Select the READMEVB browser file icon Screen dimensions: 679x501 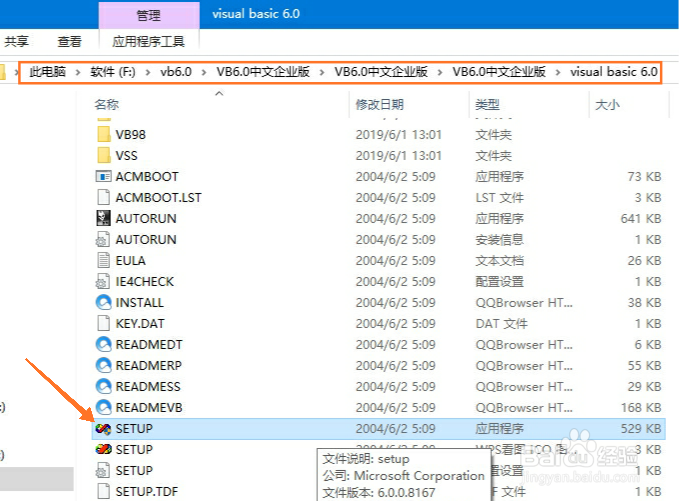[x=103, y=407]
